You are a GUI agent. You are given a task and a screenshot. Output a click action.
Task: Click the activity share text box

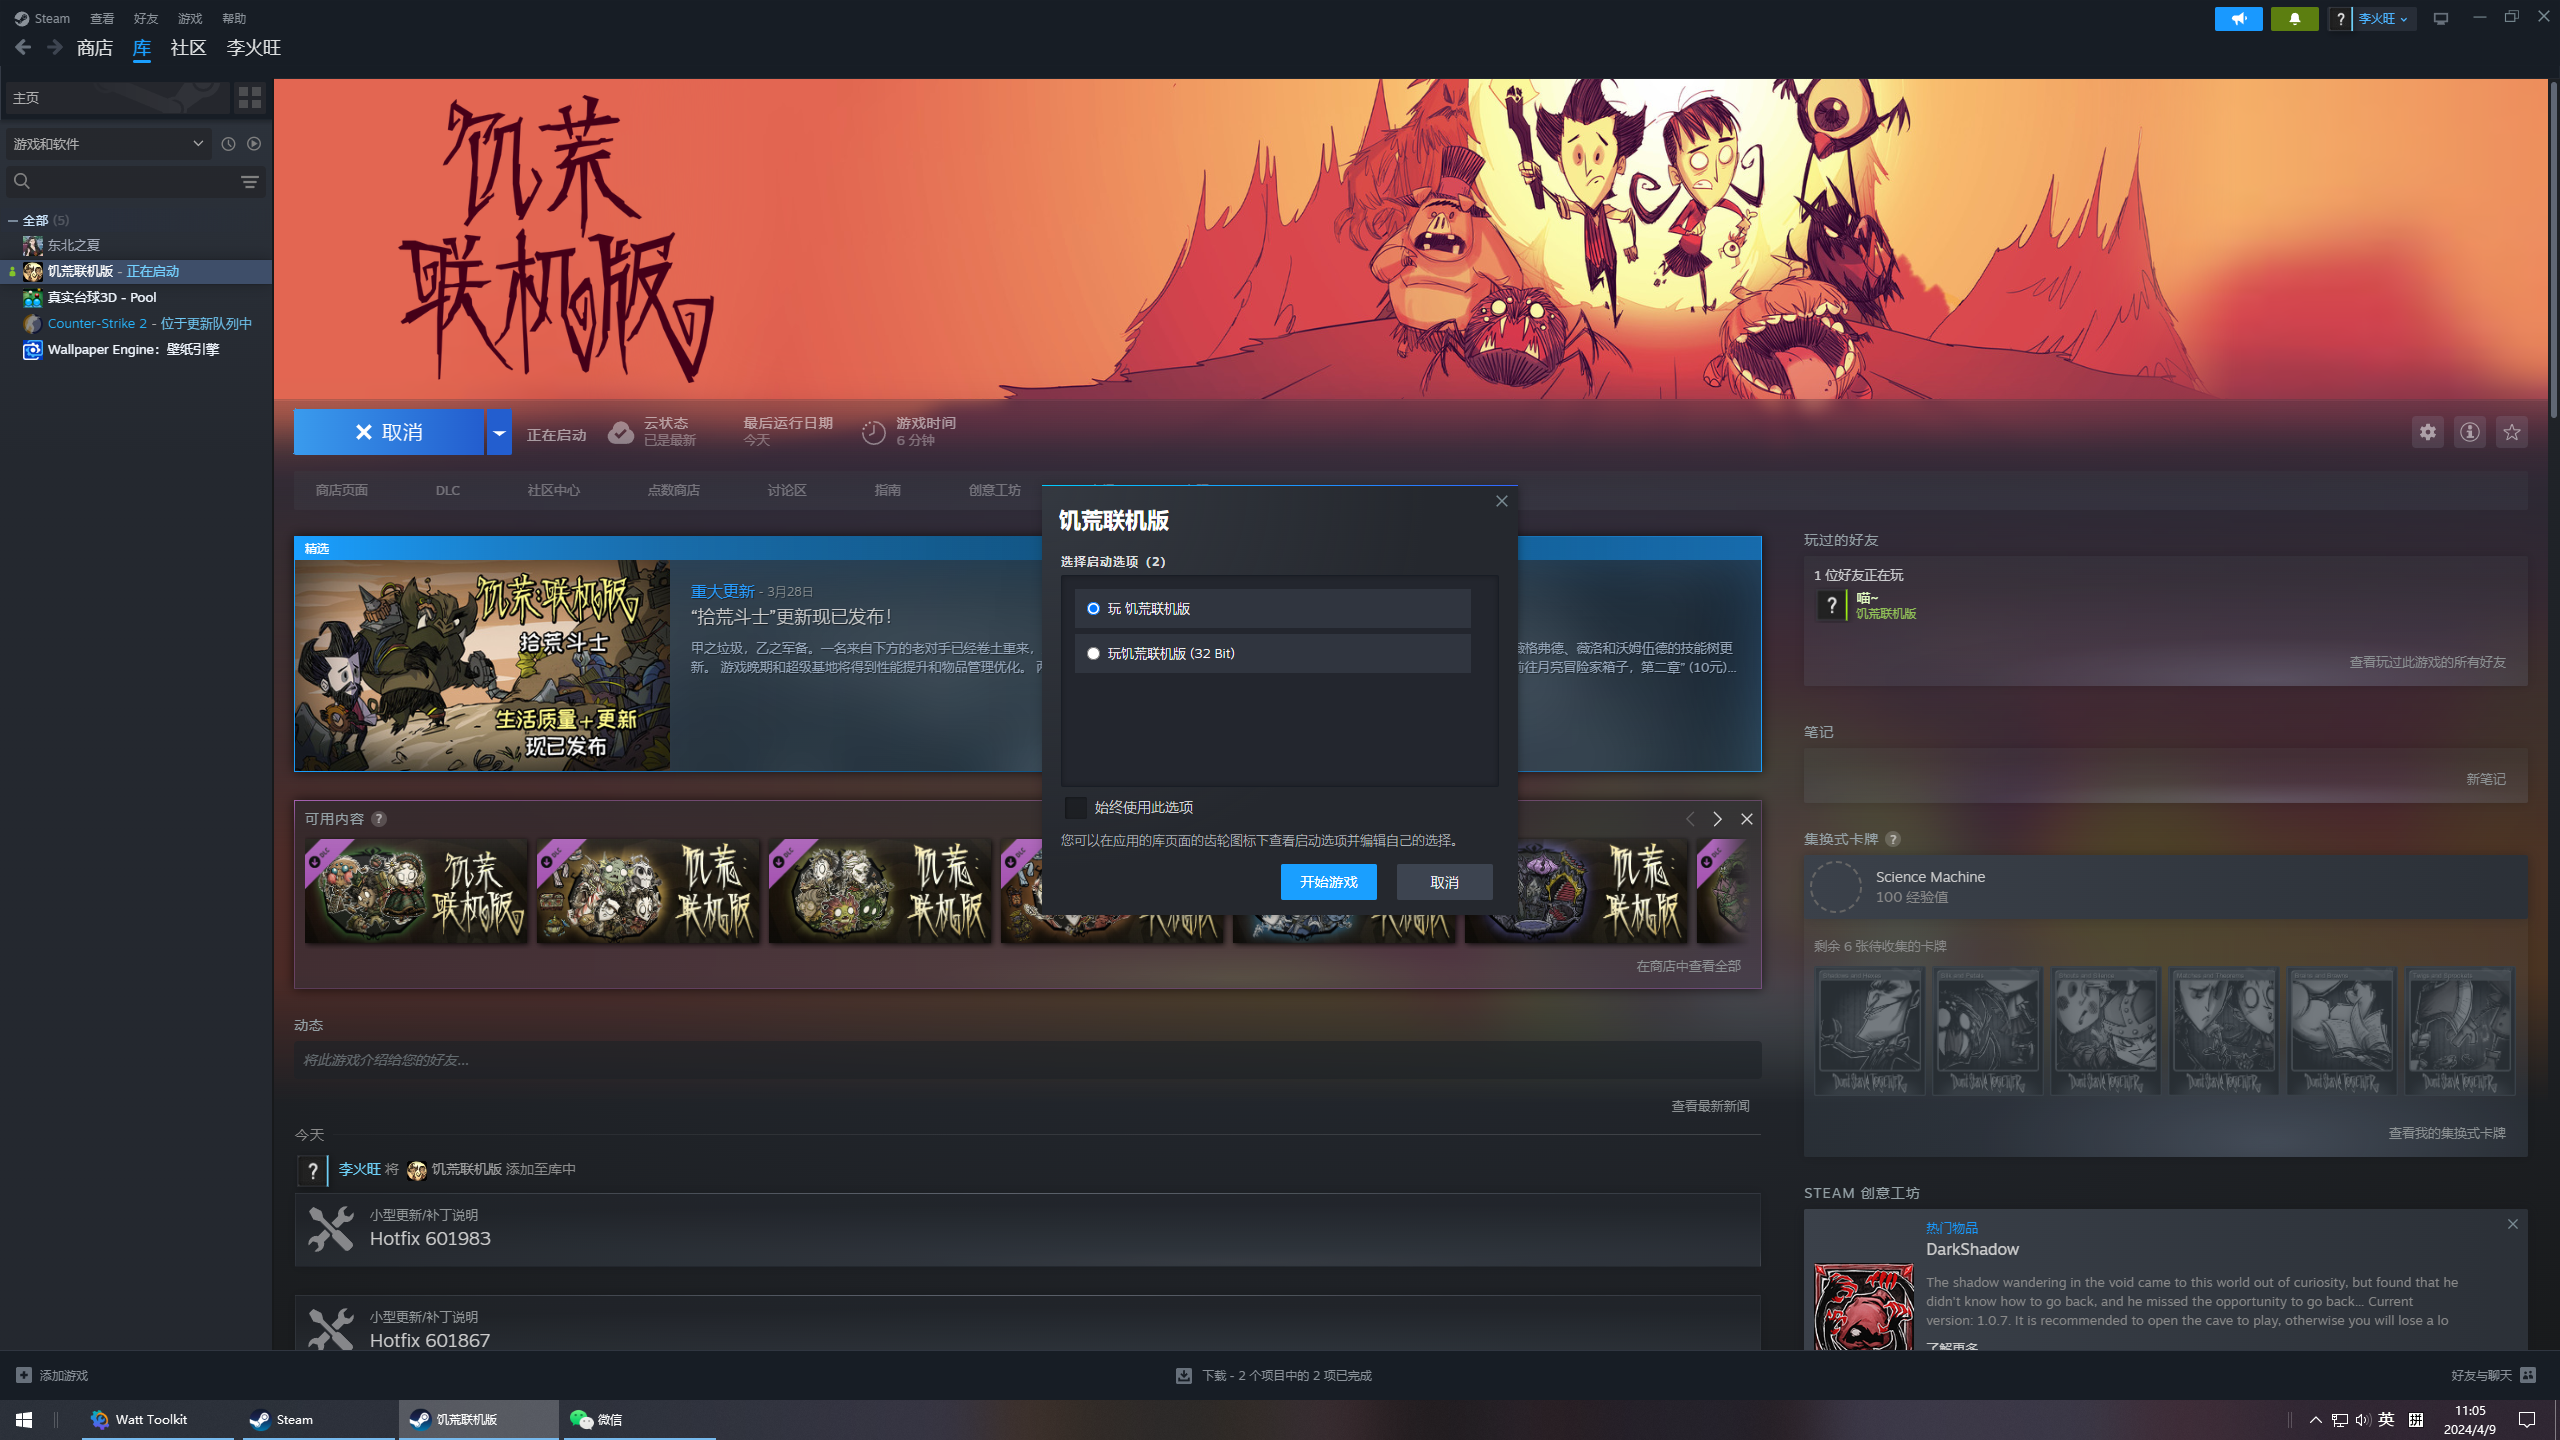(x=1027, y=1060)
